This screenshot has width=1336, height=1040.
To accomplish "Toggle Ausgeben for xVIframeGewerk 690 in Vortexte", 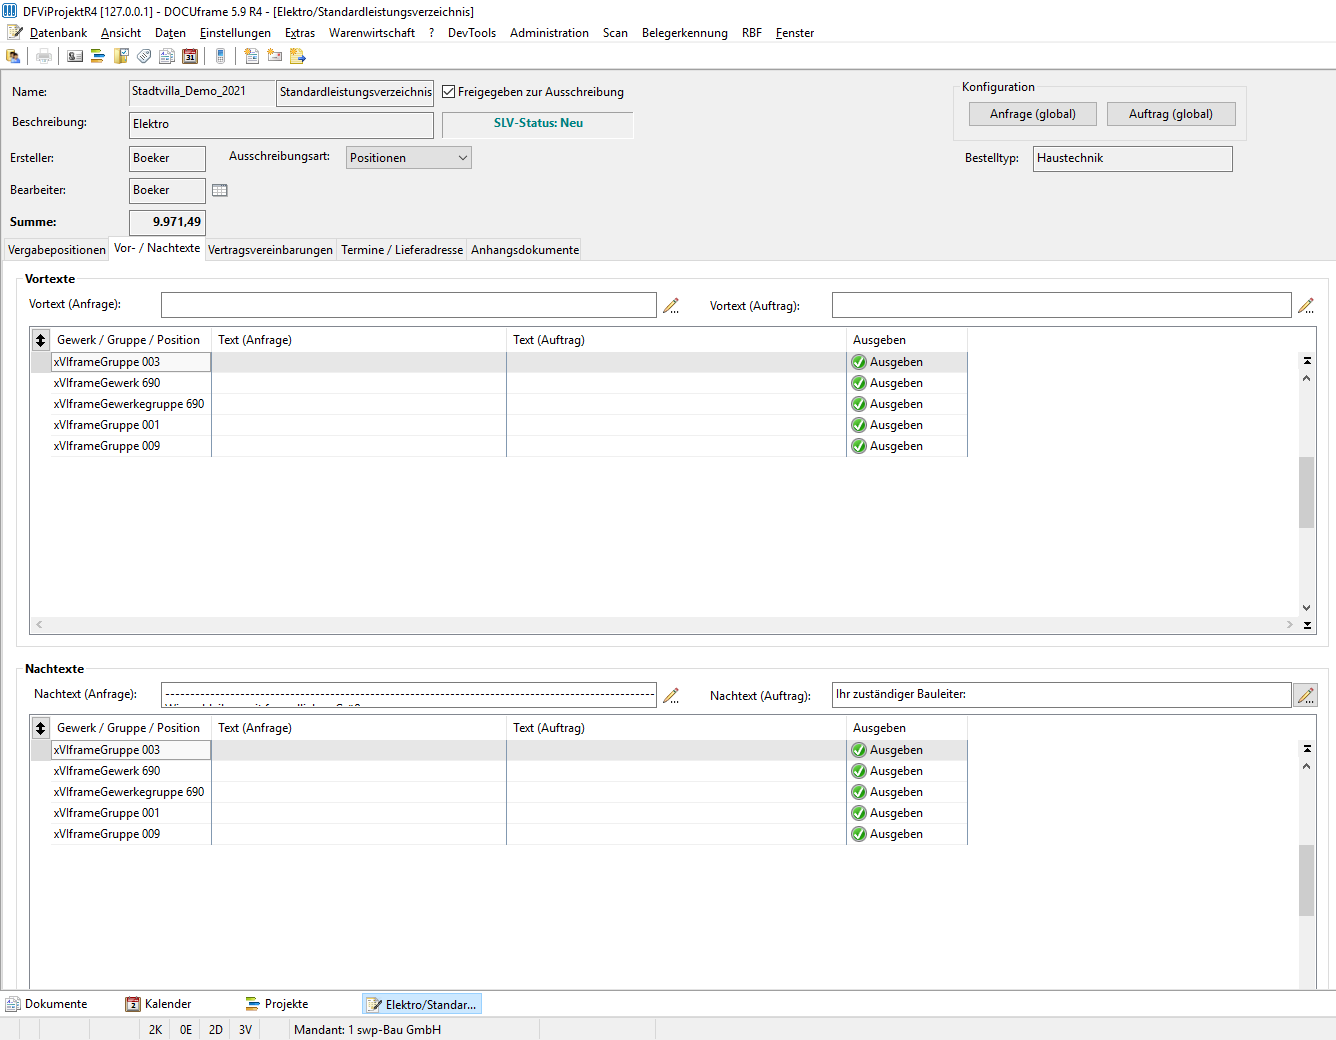I will point(859,383).
